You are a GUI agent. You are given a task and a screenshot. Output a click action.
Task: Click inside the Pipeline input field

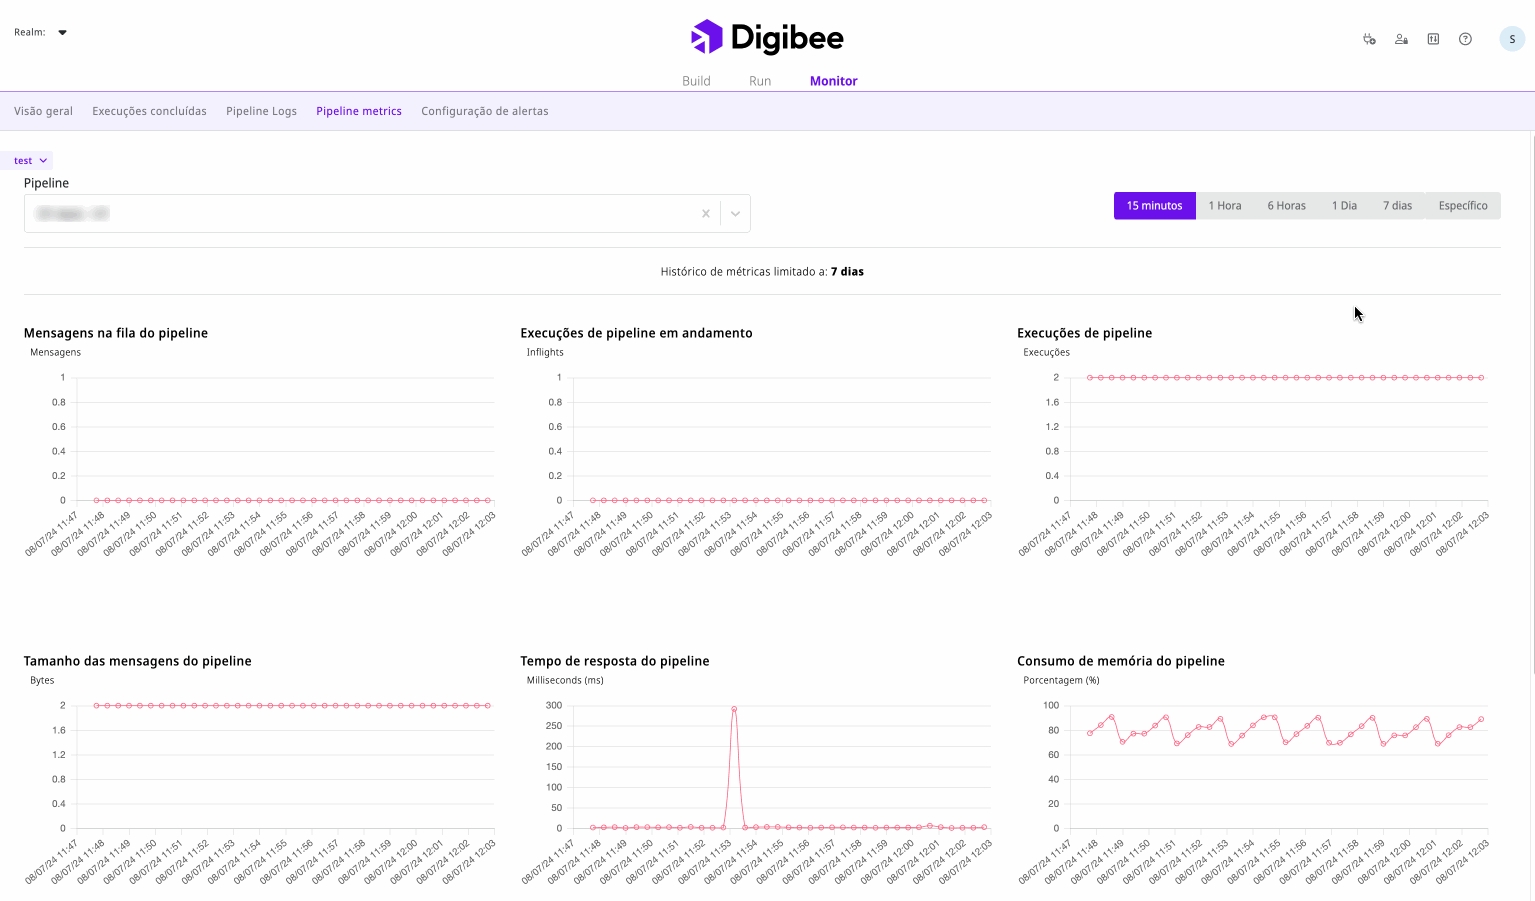click(360, 213)
